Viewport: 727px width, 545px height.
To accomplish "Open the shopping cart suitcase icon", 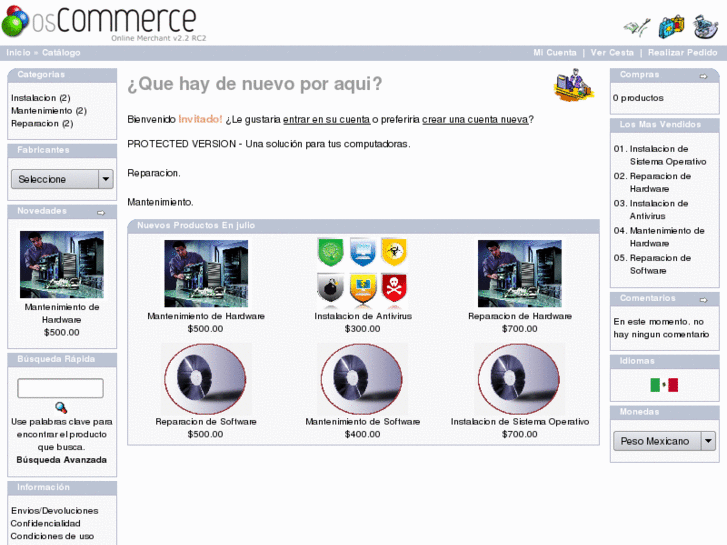I will [x=671, y=27].
